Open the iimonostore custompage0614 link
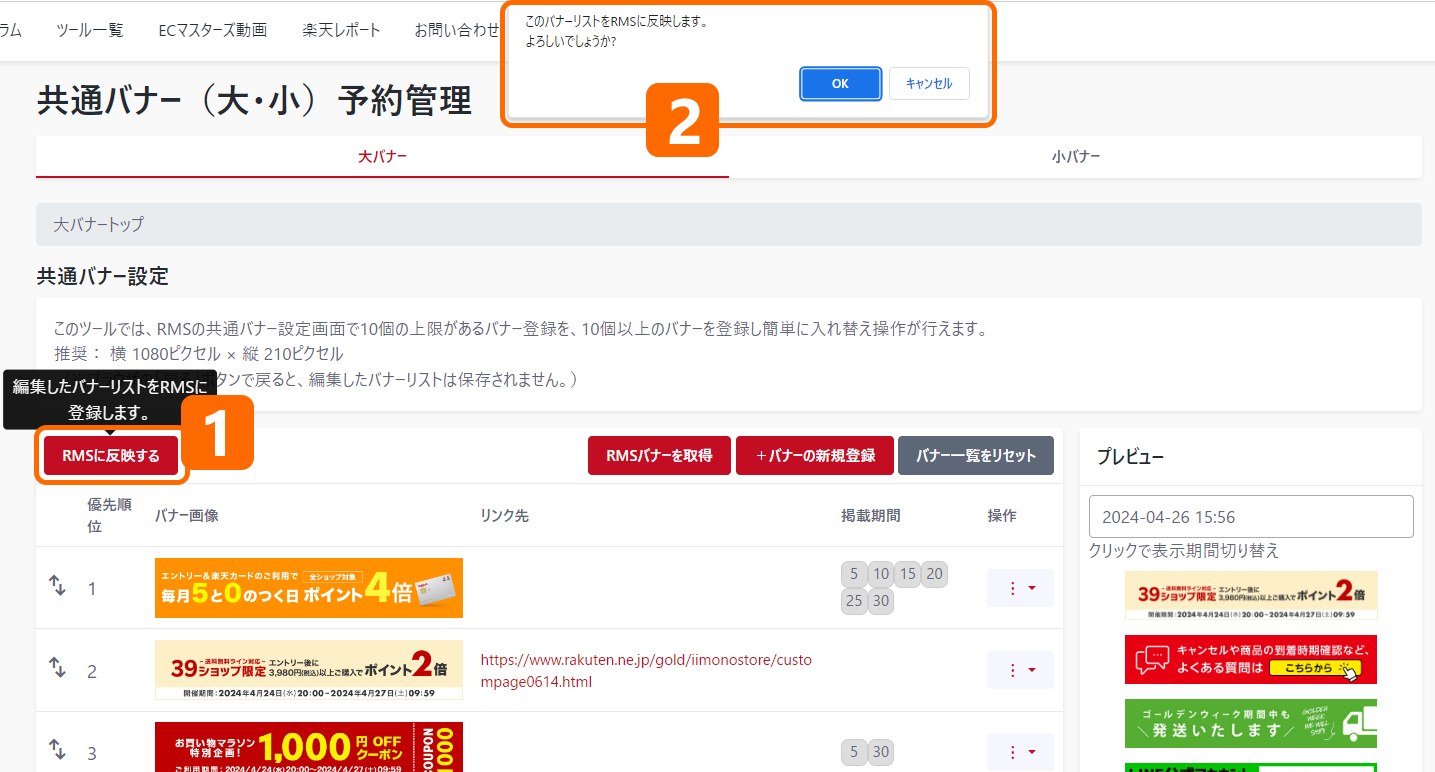The image size is (1435, 772). tap(647, 671)
